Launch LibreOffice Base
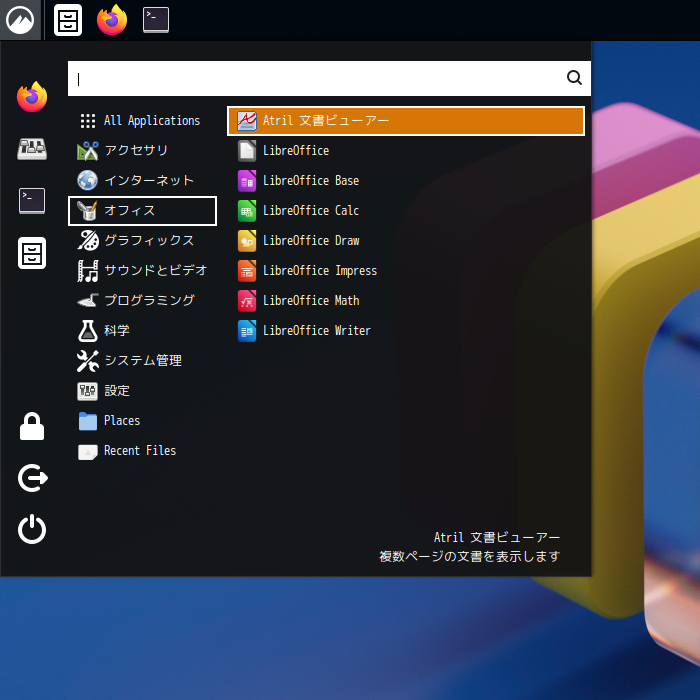The height and width of the screenshot is (700, 700). point(406,180)
